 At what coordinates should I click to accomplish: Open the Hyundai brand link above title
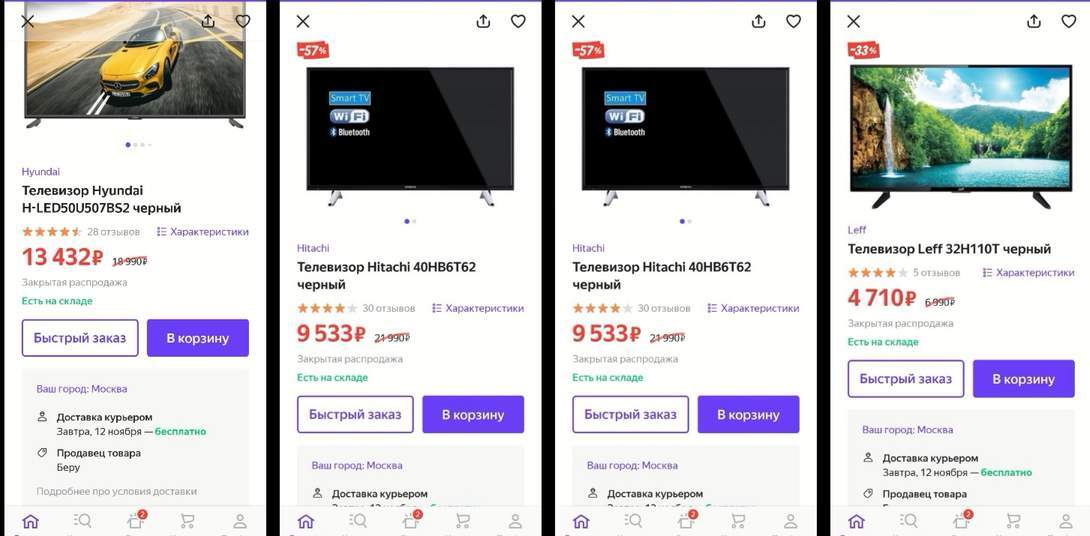pos(41,172)
